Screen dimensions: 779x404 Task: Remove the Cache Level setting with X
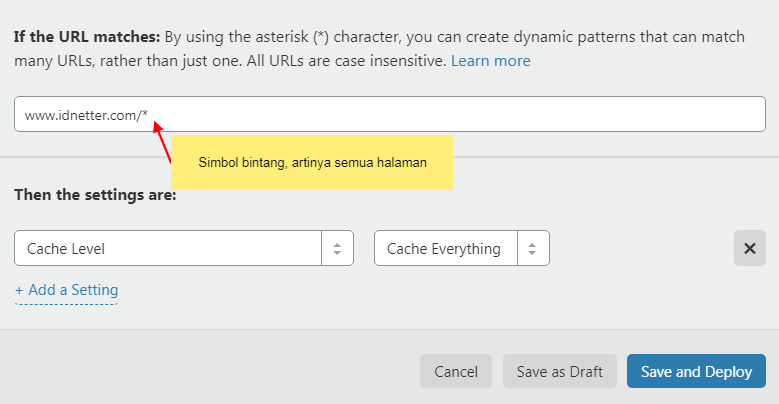(x=749, y=248)
